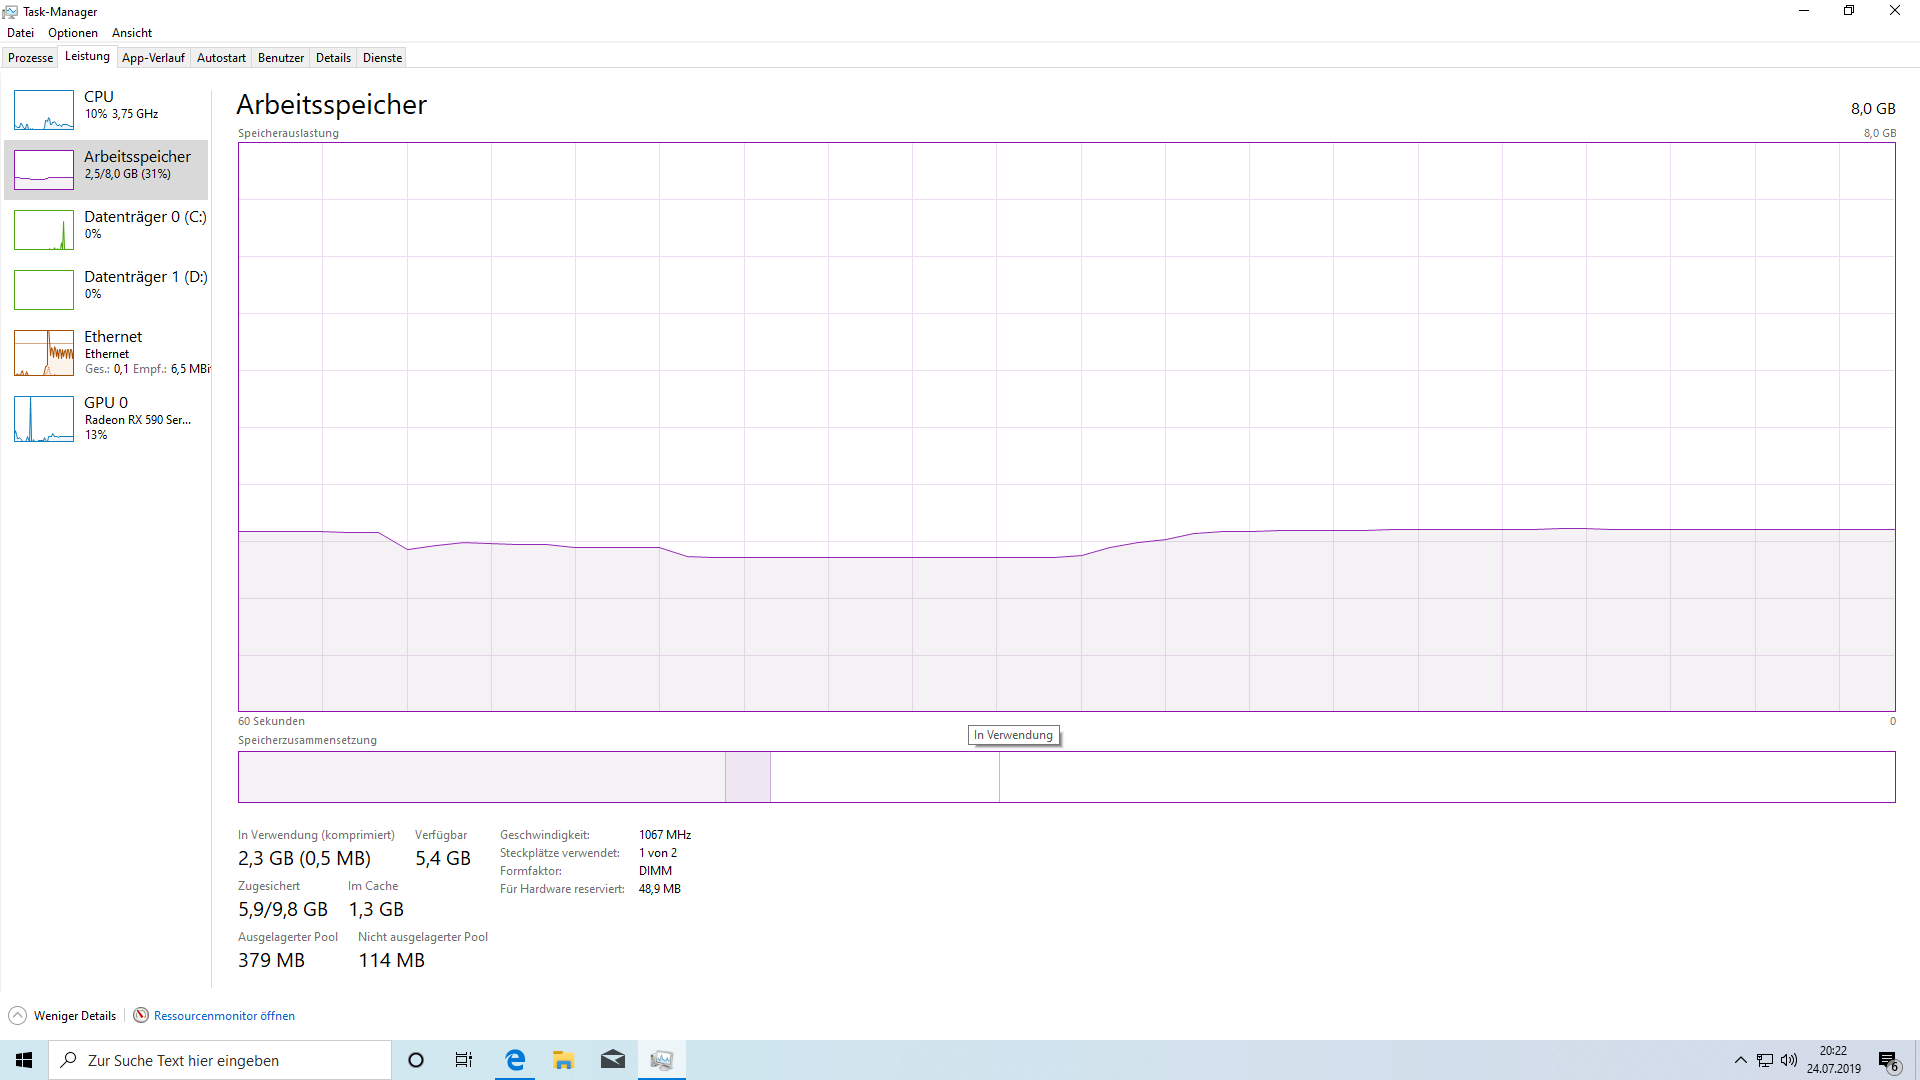Open the Windows Start menu
Image resolution: width=1920 pixels, height=1080 pixels.
[x=24, y=1060]
